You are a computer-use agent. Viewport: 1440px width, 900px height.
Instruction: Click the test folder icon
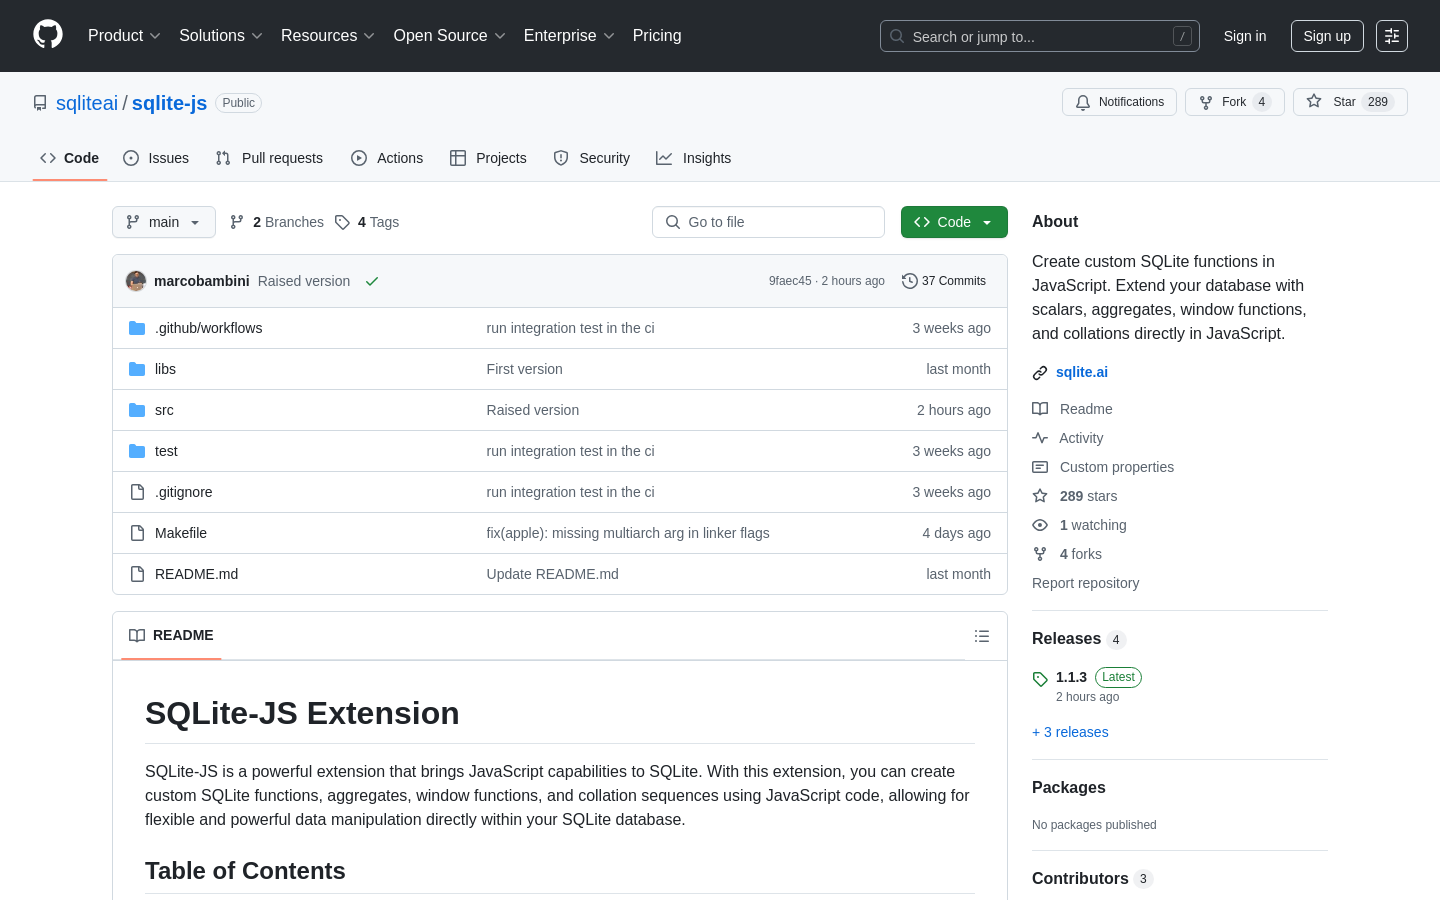(137, 451)
